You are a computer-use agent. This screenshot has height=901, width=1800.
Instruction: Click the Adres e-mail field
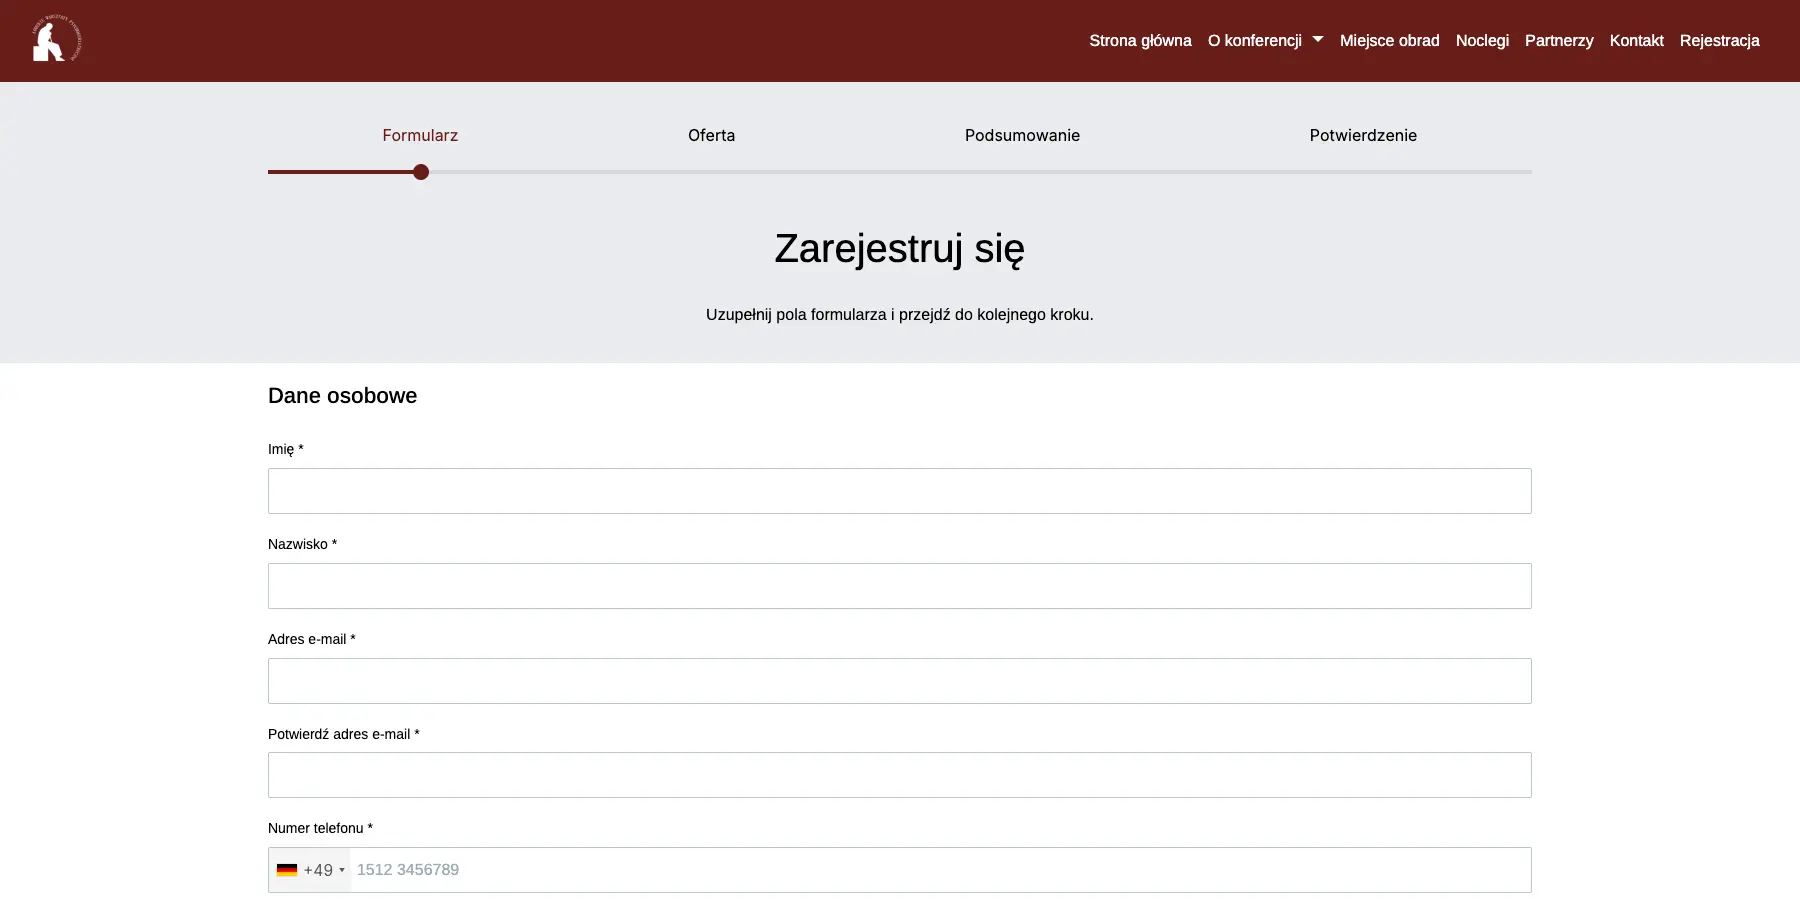tap(900, 681)
